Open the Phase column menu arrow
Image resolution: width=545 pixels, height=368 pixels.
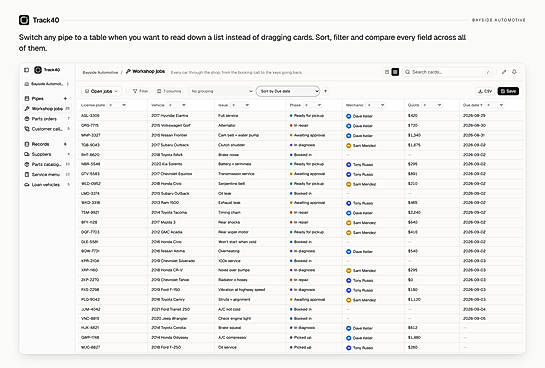click(x=319, y=105)
